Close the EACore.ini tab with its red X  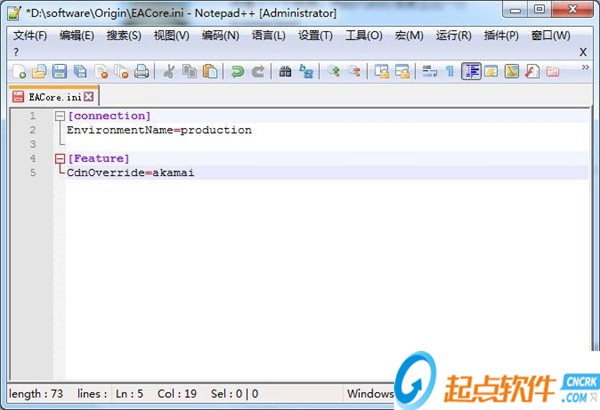click(89, 96)
